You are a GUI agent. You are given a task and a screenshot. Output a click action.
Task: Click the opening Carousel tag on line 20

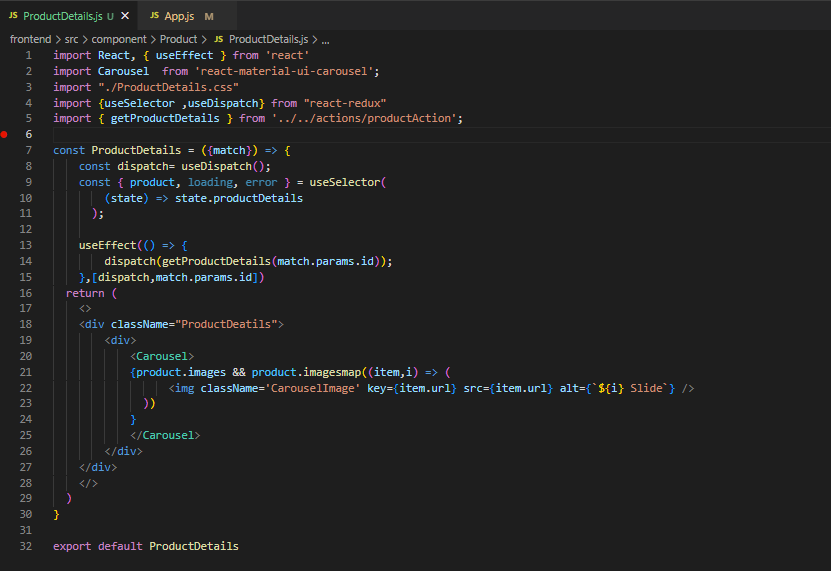click(162, 356)
